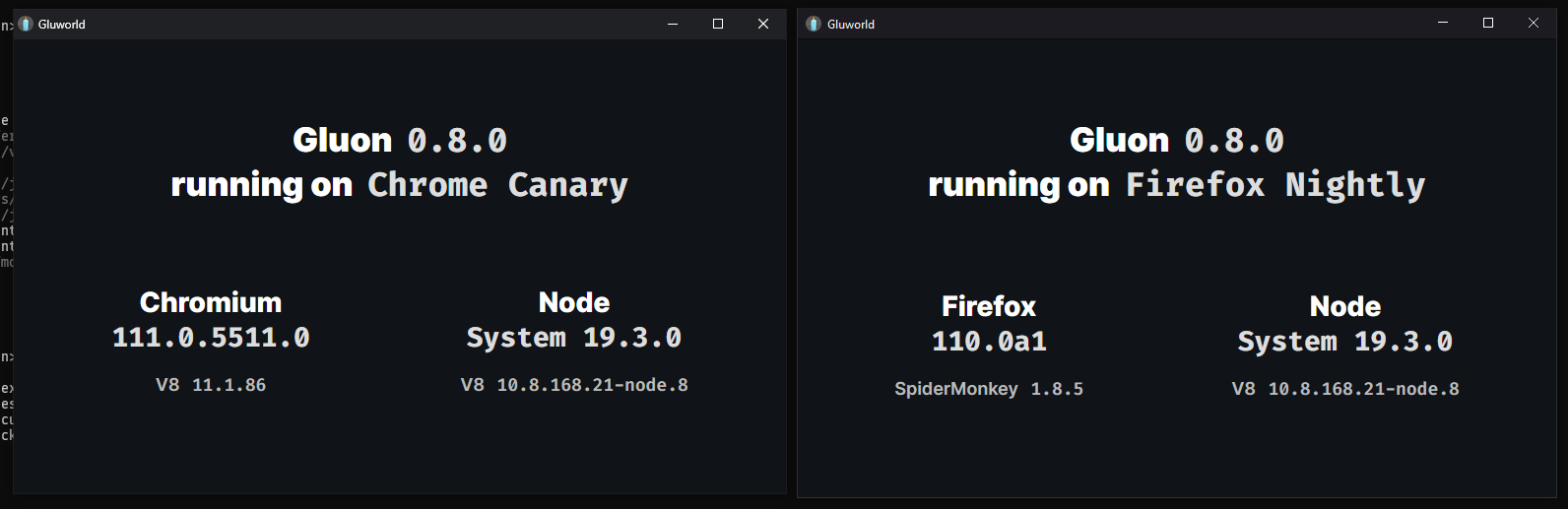Click the Node heading in Chrome Canary window
The image size is (1568, 509).
pos(574,302)
